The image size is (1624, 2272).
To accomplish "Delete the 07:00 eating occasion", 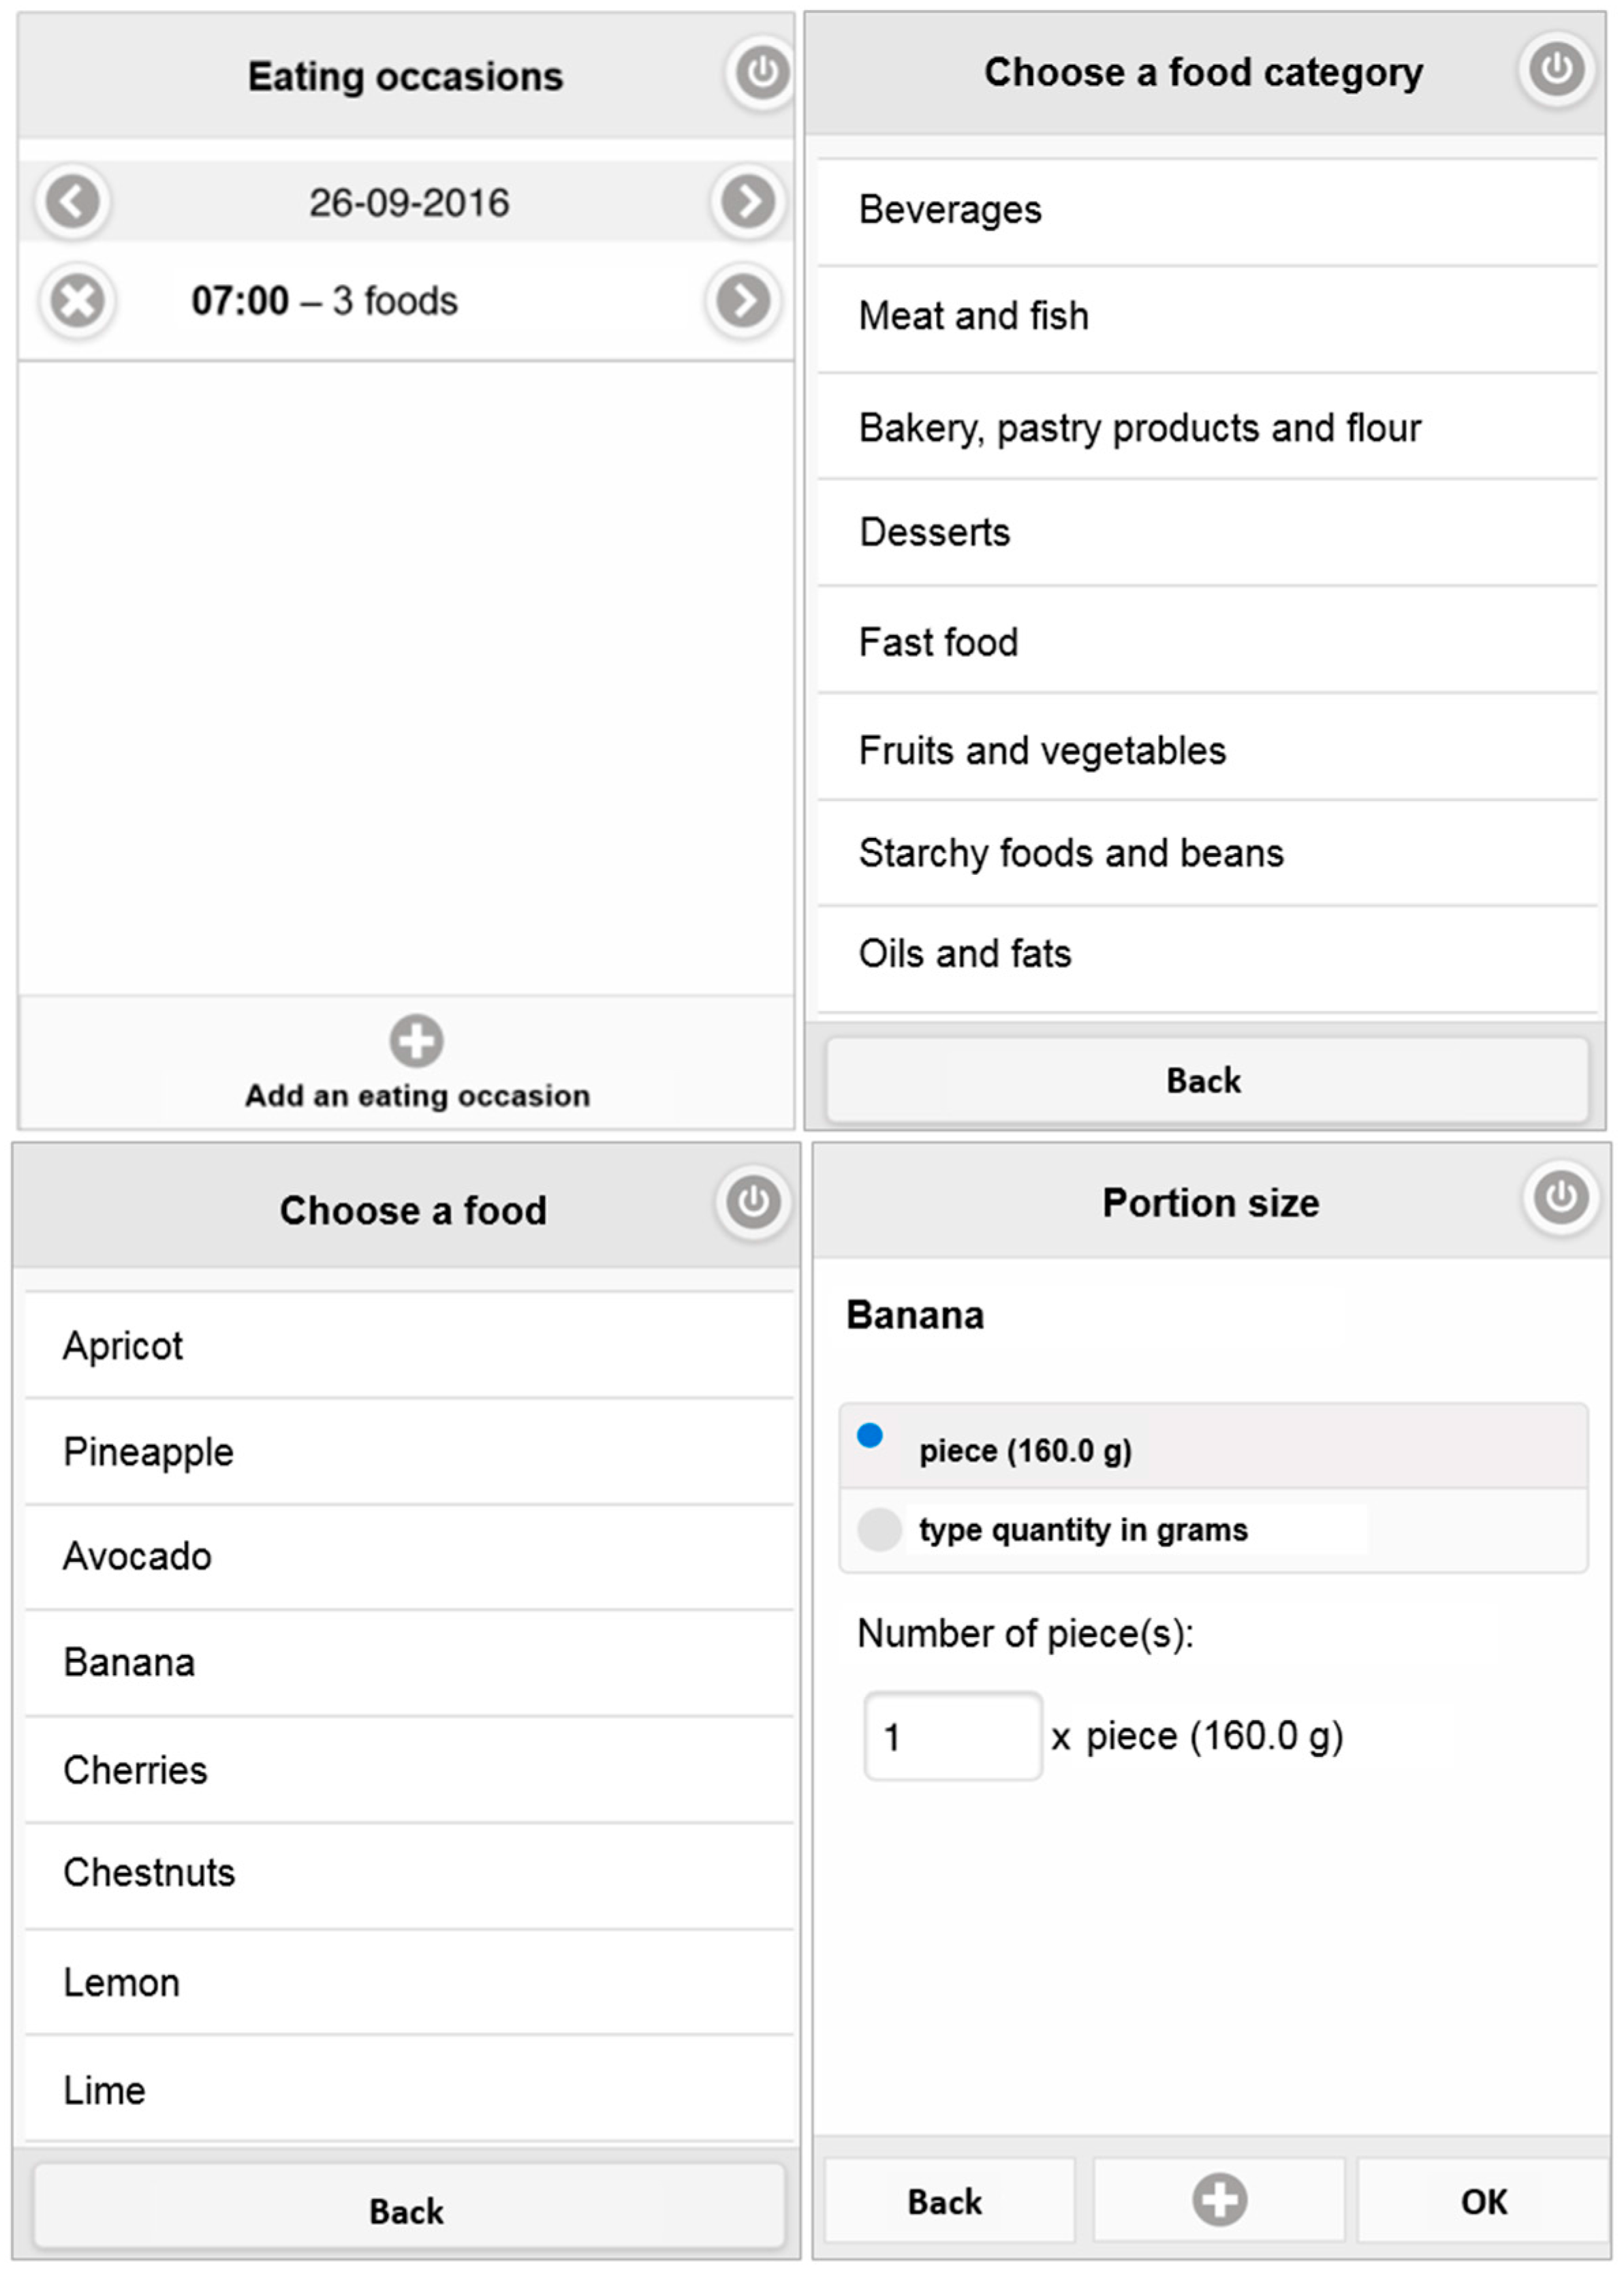I will pos(77,300).
